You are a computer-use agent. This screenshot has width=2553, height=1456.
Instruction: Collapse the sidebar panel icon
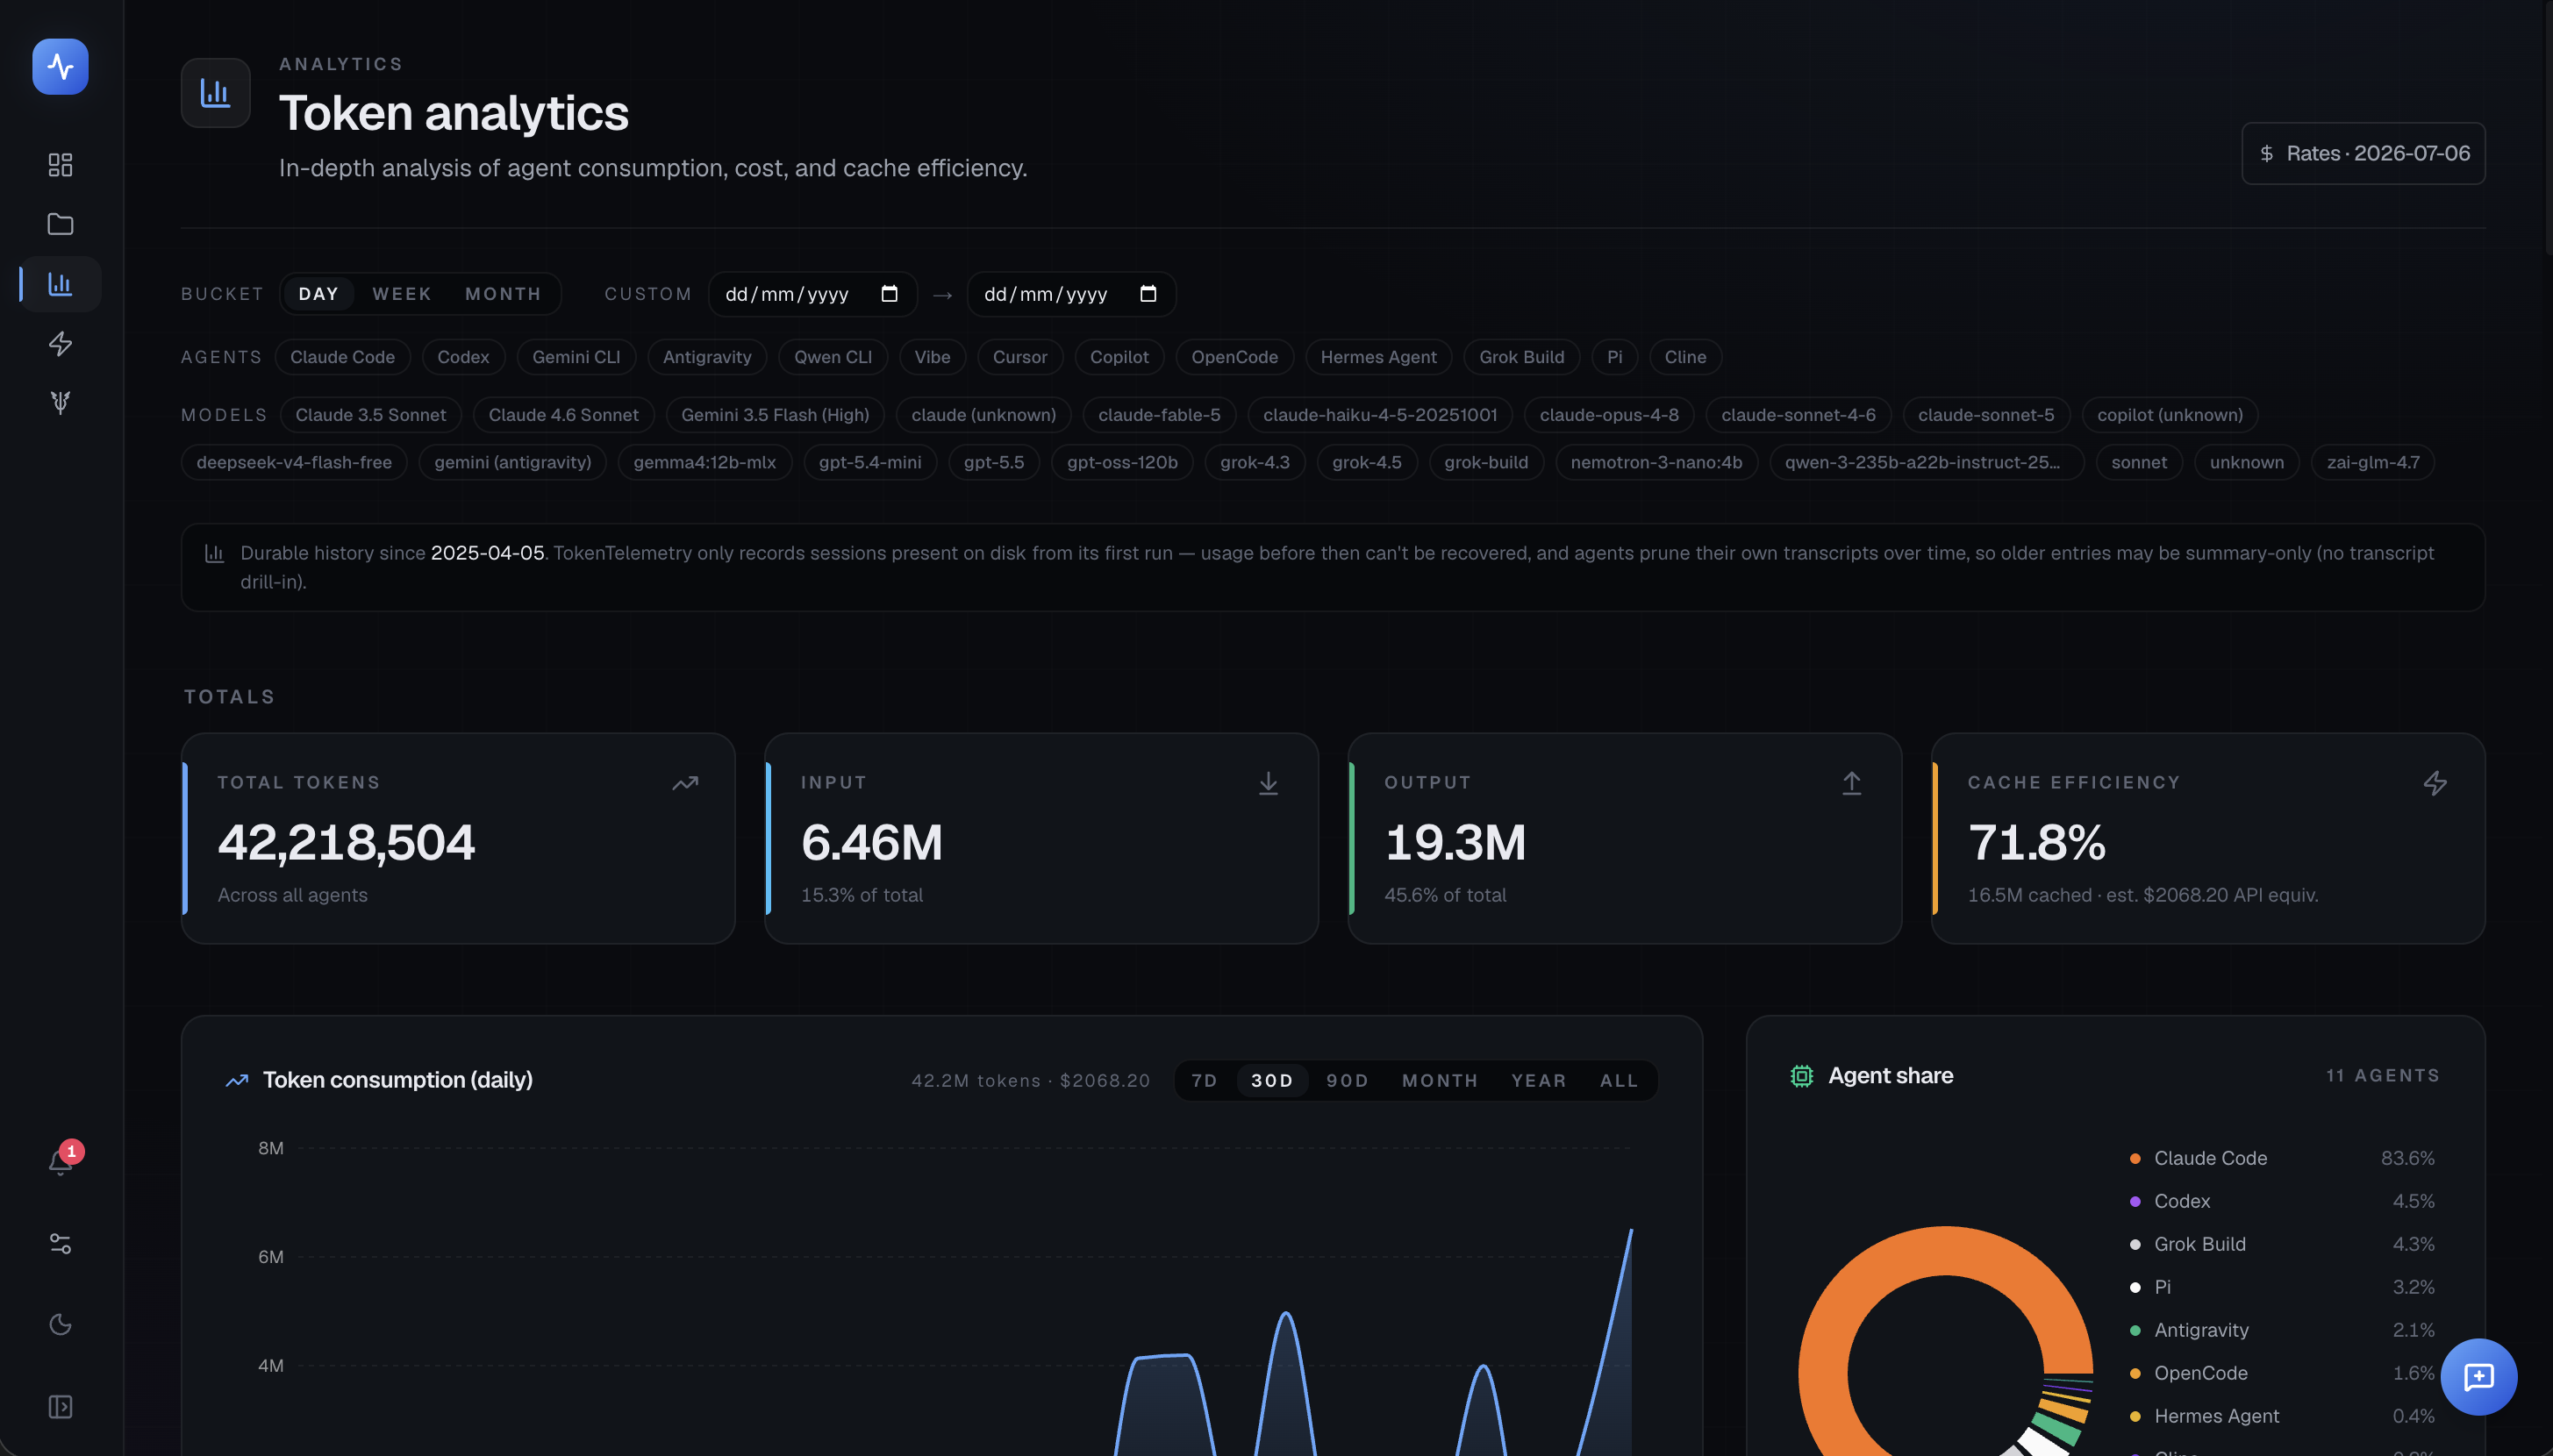click(60, 1407)
